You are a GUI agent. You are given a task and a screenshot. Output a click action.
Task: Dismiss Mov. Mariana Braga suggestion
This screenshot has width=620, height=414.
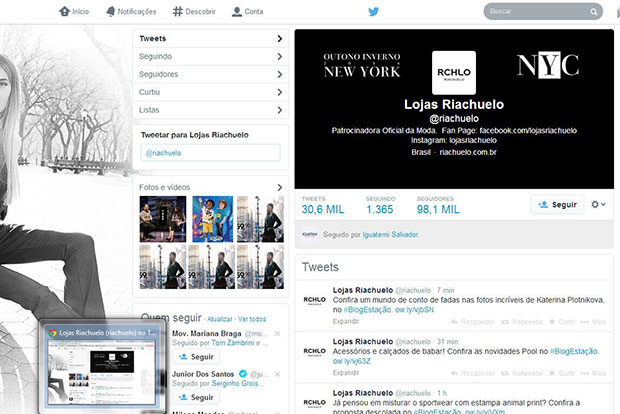[x=278, y=334]
